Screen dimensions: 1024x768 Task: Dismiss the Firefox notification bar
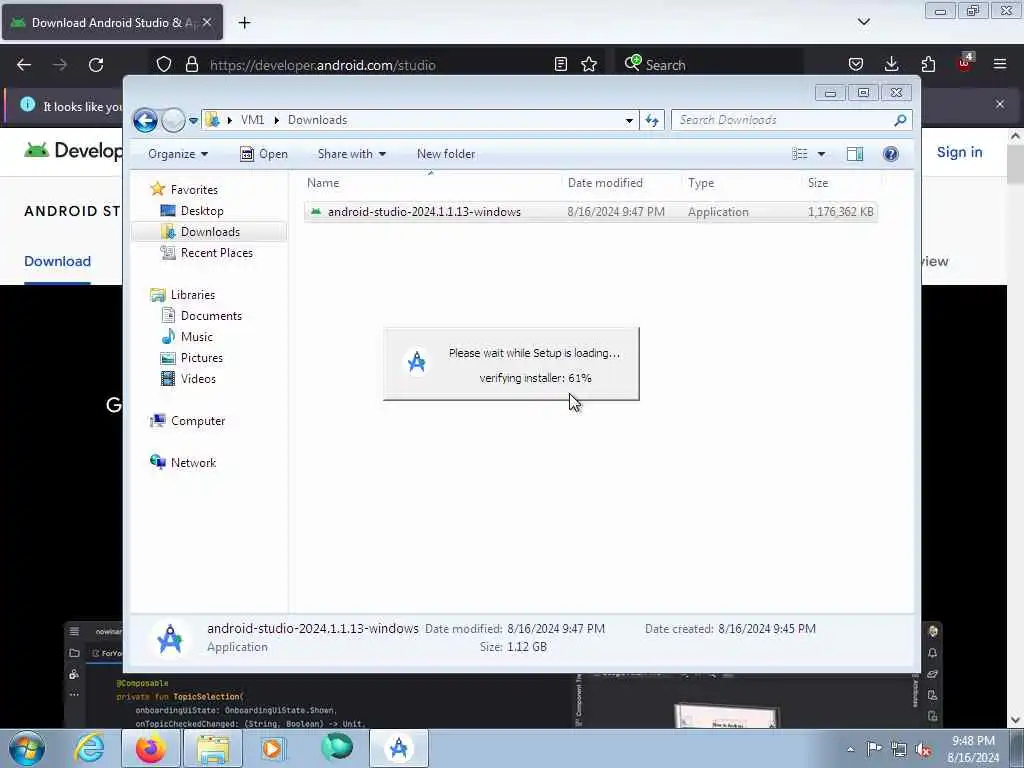[x=1000, y=104]
